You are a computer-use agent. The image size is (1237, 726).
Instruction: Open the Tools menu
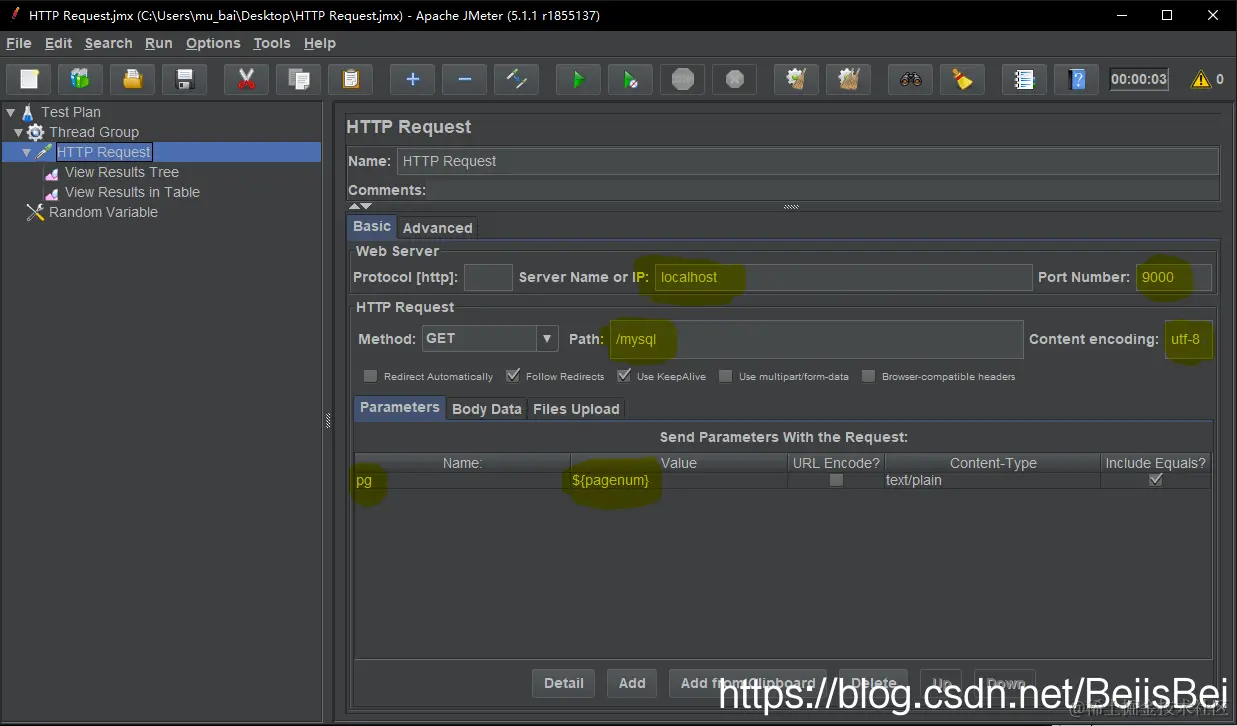point(272,43)
